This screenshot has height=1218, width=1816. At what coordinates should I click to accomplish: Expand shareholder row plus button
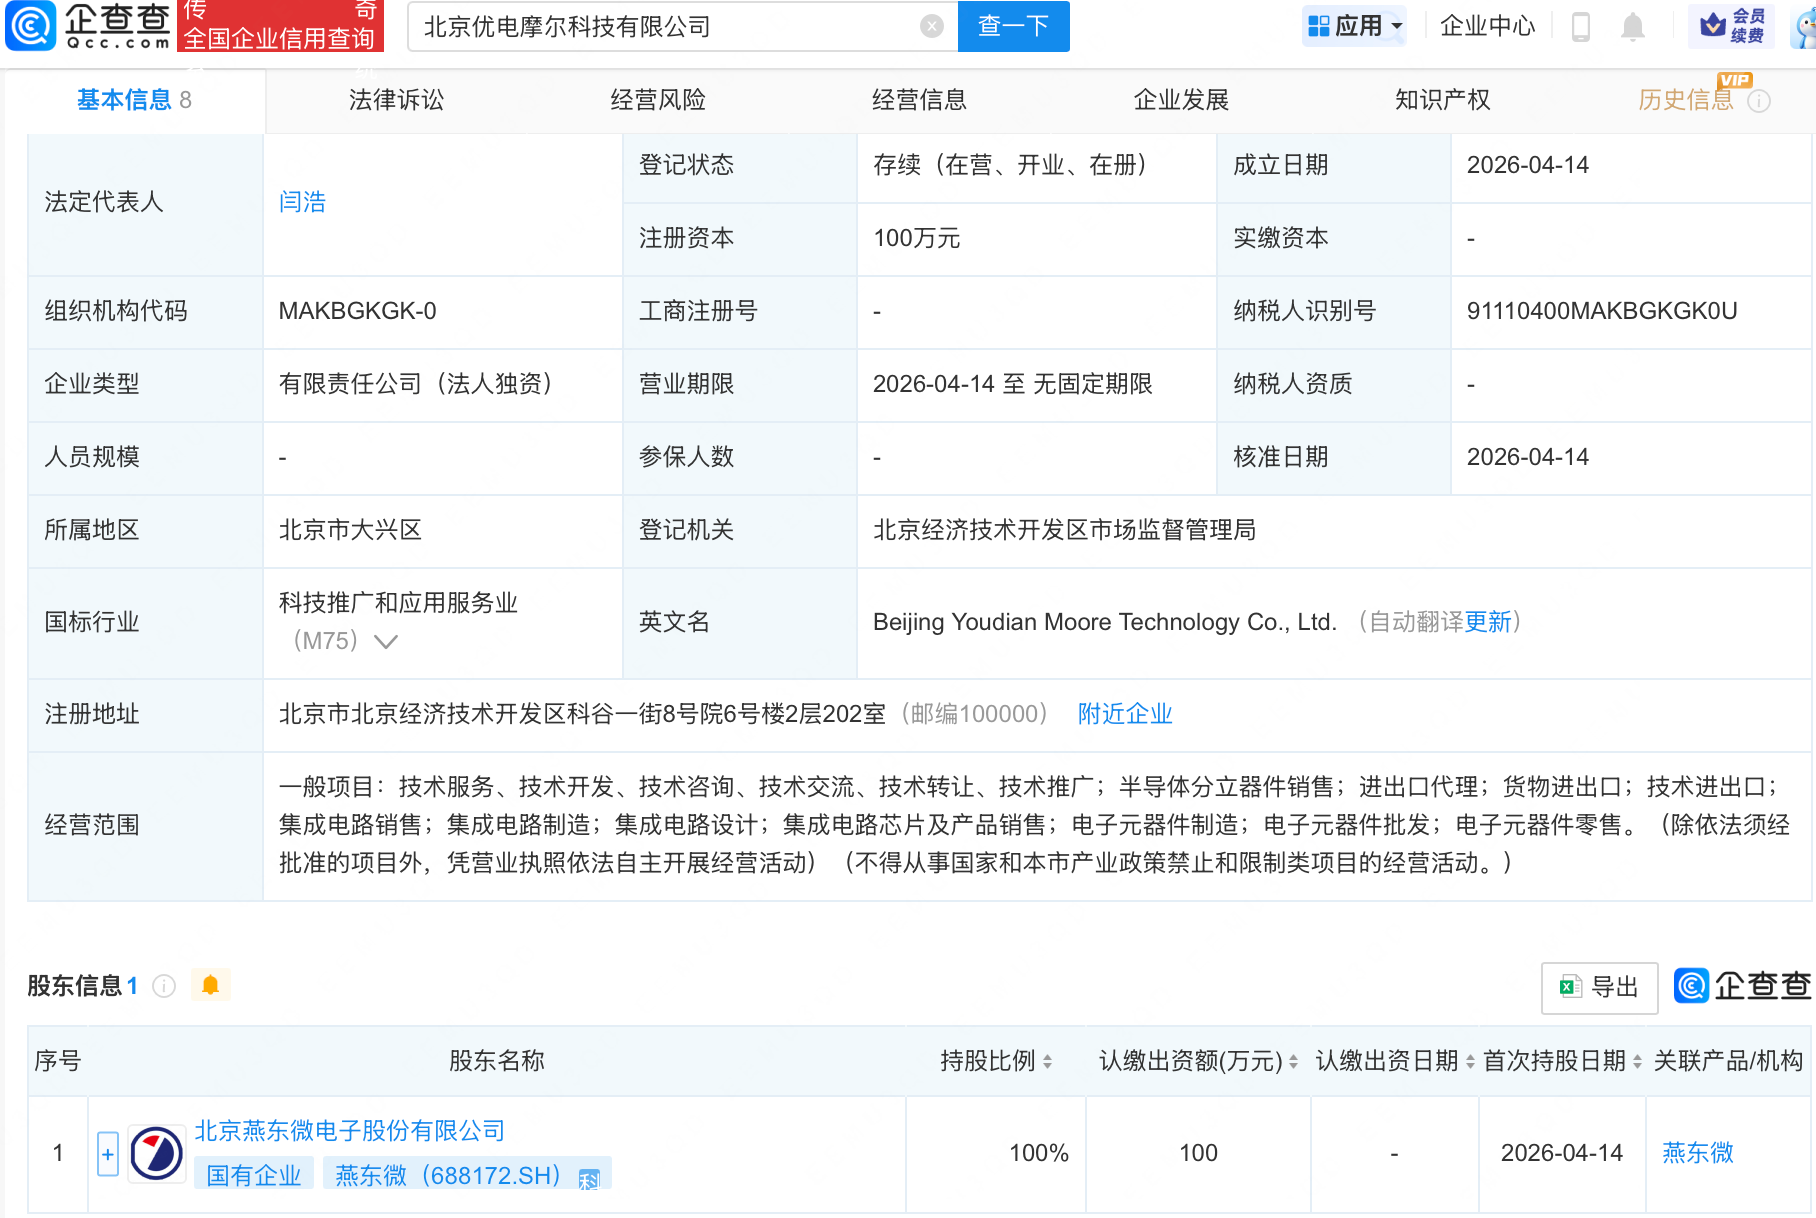(x=108, y=1154)
